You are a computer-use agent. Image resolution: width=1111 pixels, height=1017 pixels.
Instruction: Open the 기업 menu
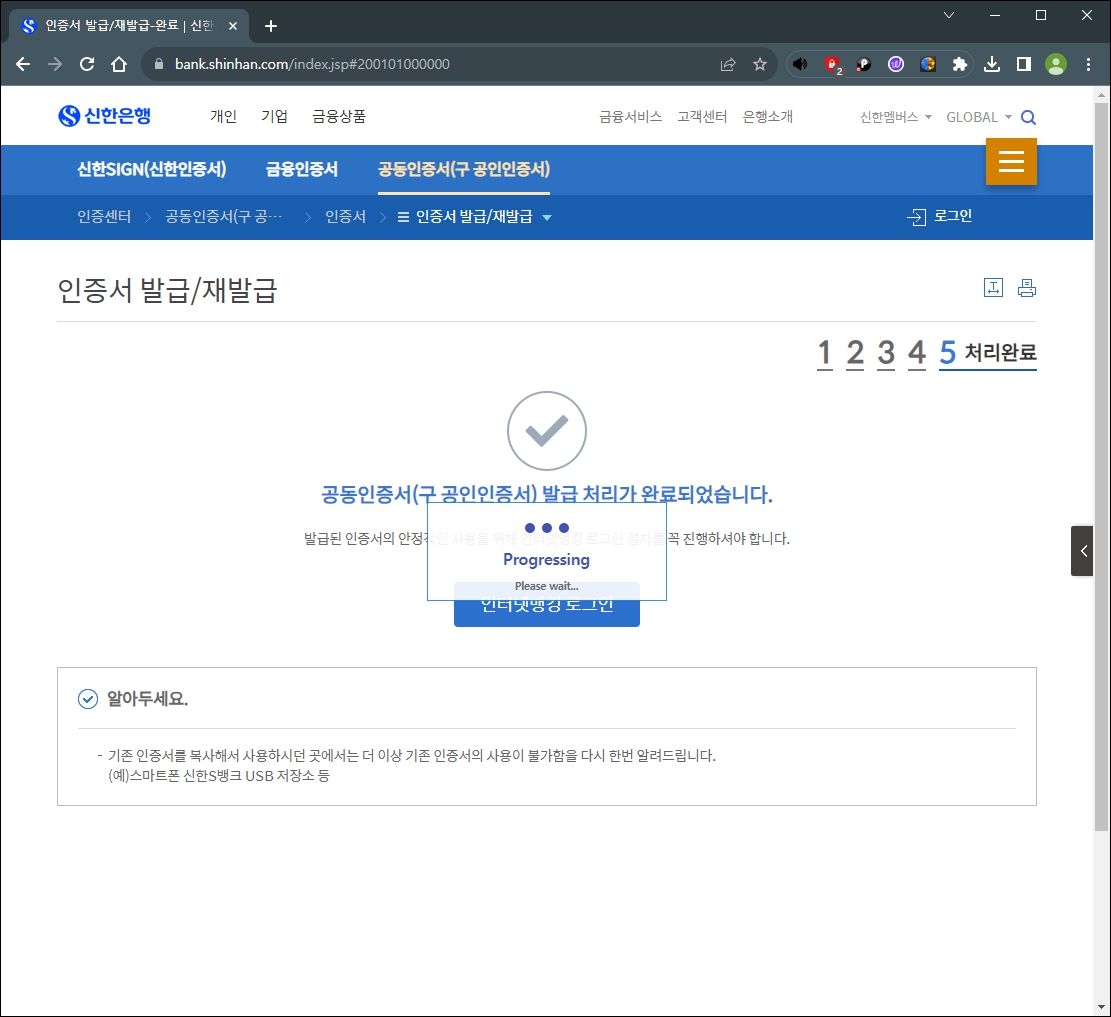pyautogui.click(x=274, y=116)
